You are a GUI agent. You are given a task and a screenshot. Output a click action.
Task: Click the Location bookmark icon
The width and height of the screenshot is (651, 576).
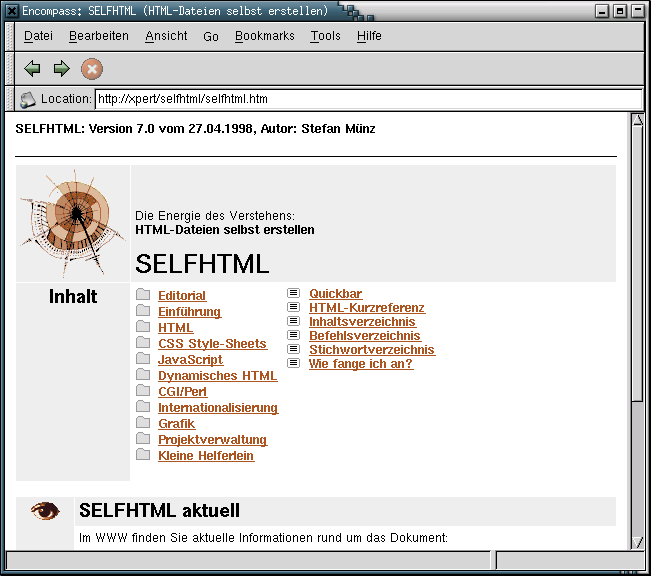pos(28,100)
